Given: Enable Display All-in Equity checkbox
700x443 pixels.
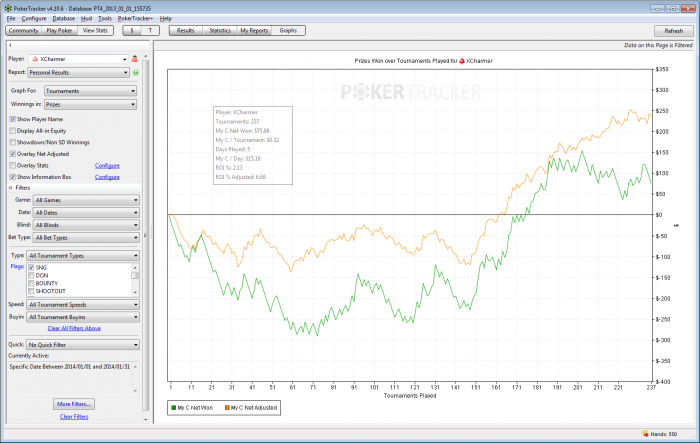Looking at the screenshot, I should point(12,130).
